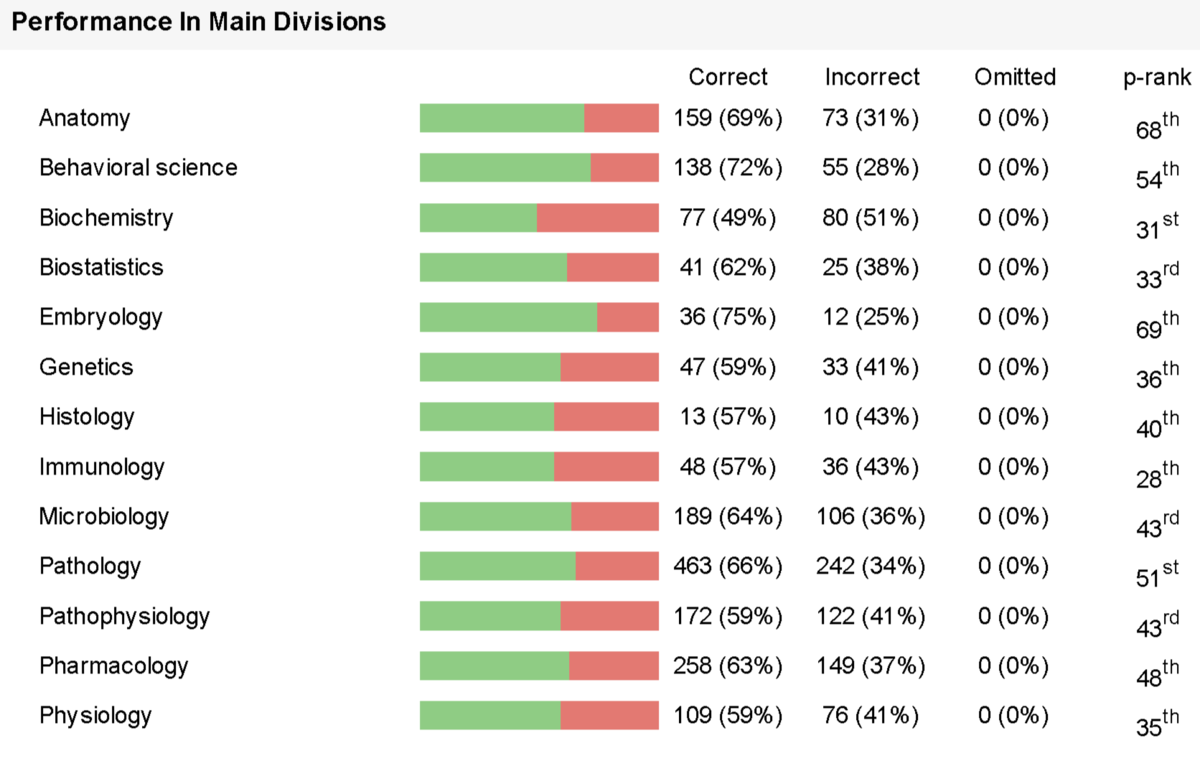Open the Embryology division entry
The height and width of the screenshot is (761, 1200).
point(100,318)
